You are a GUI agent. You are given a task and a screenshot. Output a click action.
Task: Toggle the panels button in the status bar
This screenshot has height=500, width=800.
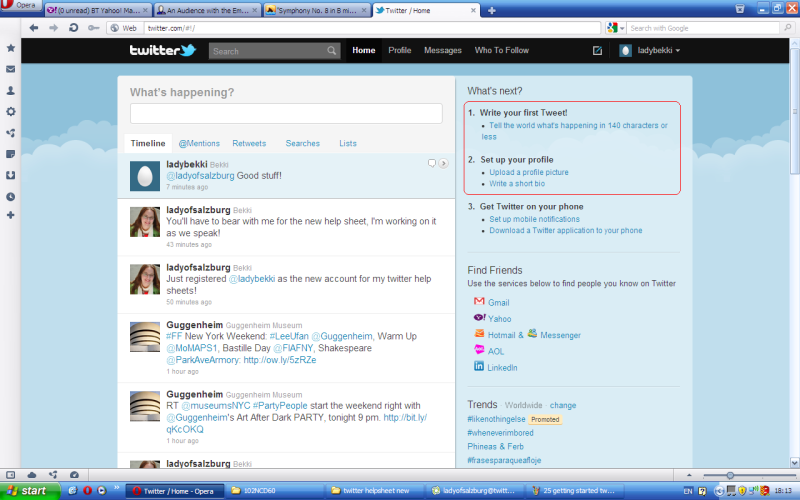[10, 475]
